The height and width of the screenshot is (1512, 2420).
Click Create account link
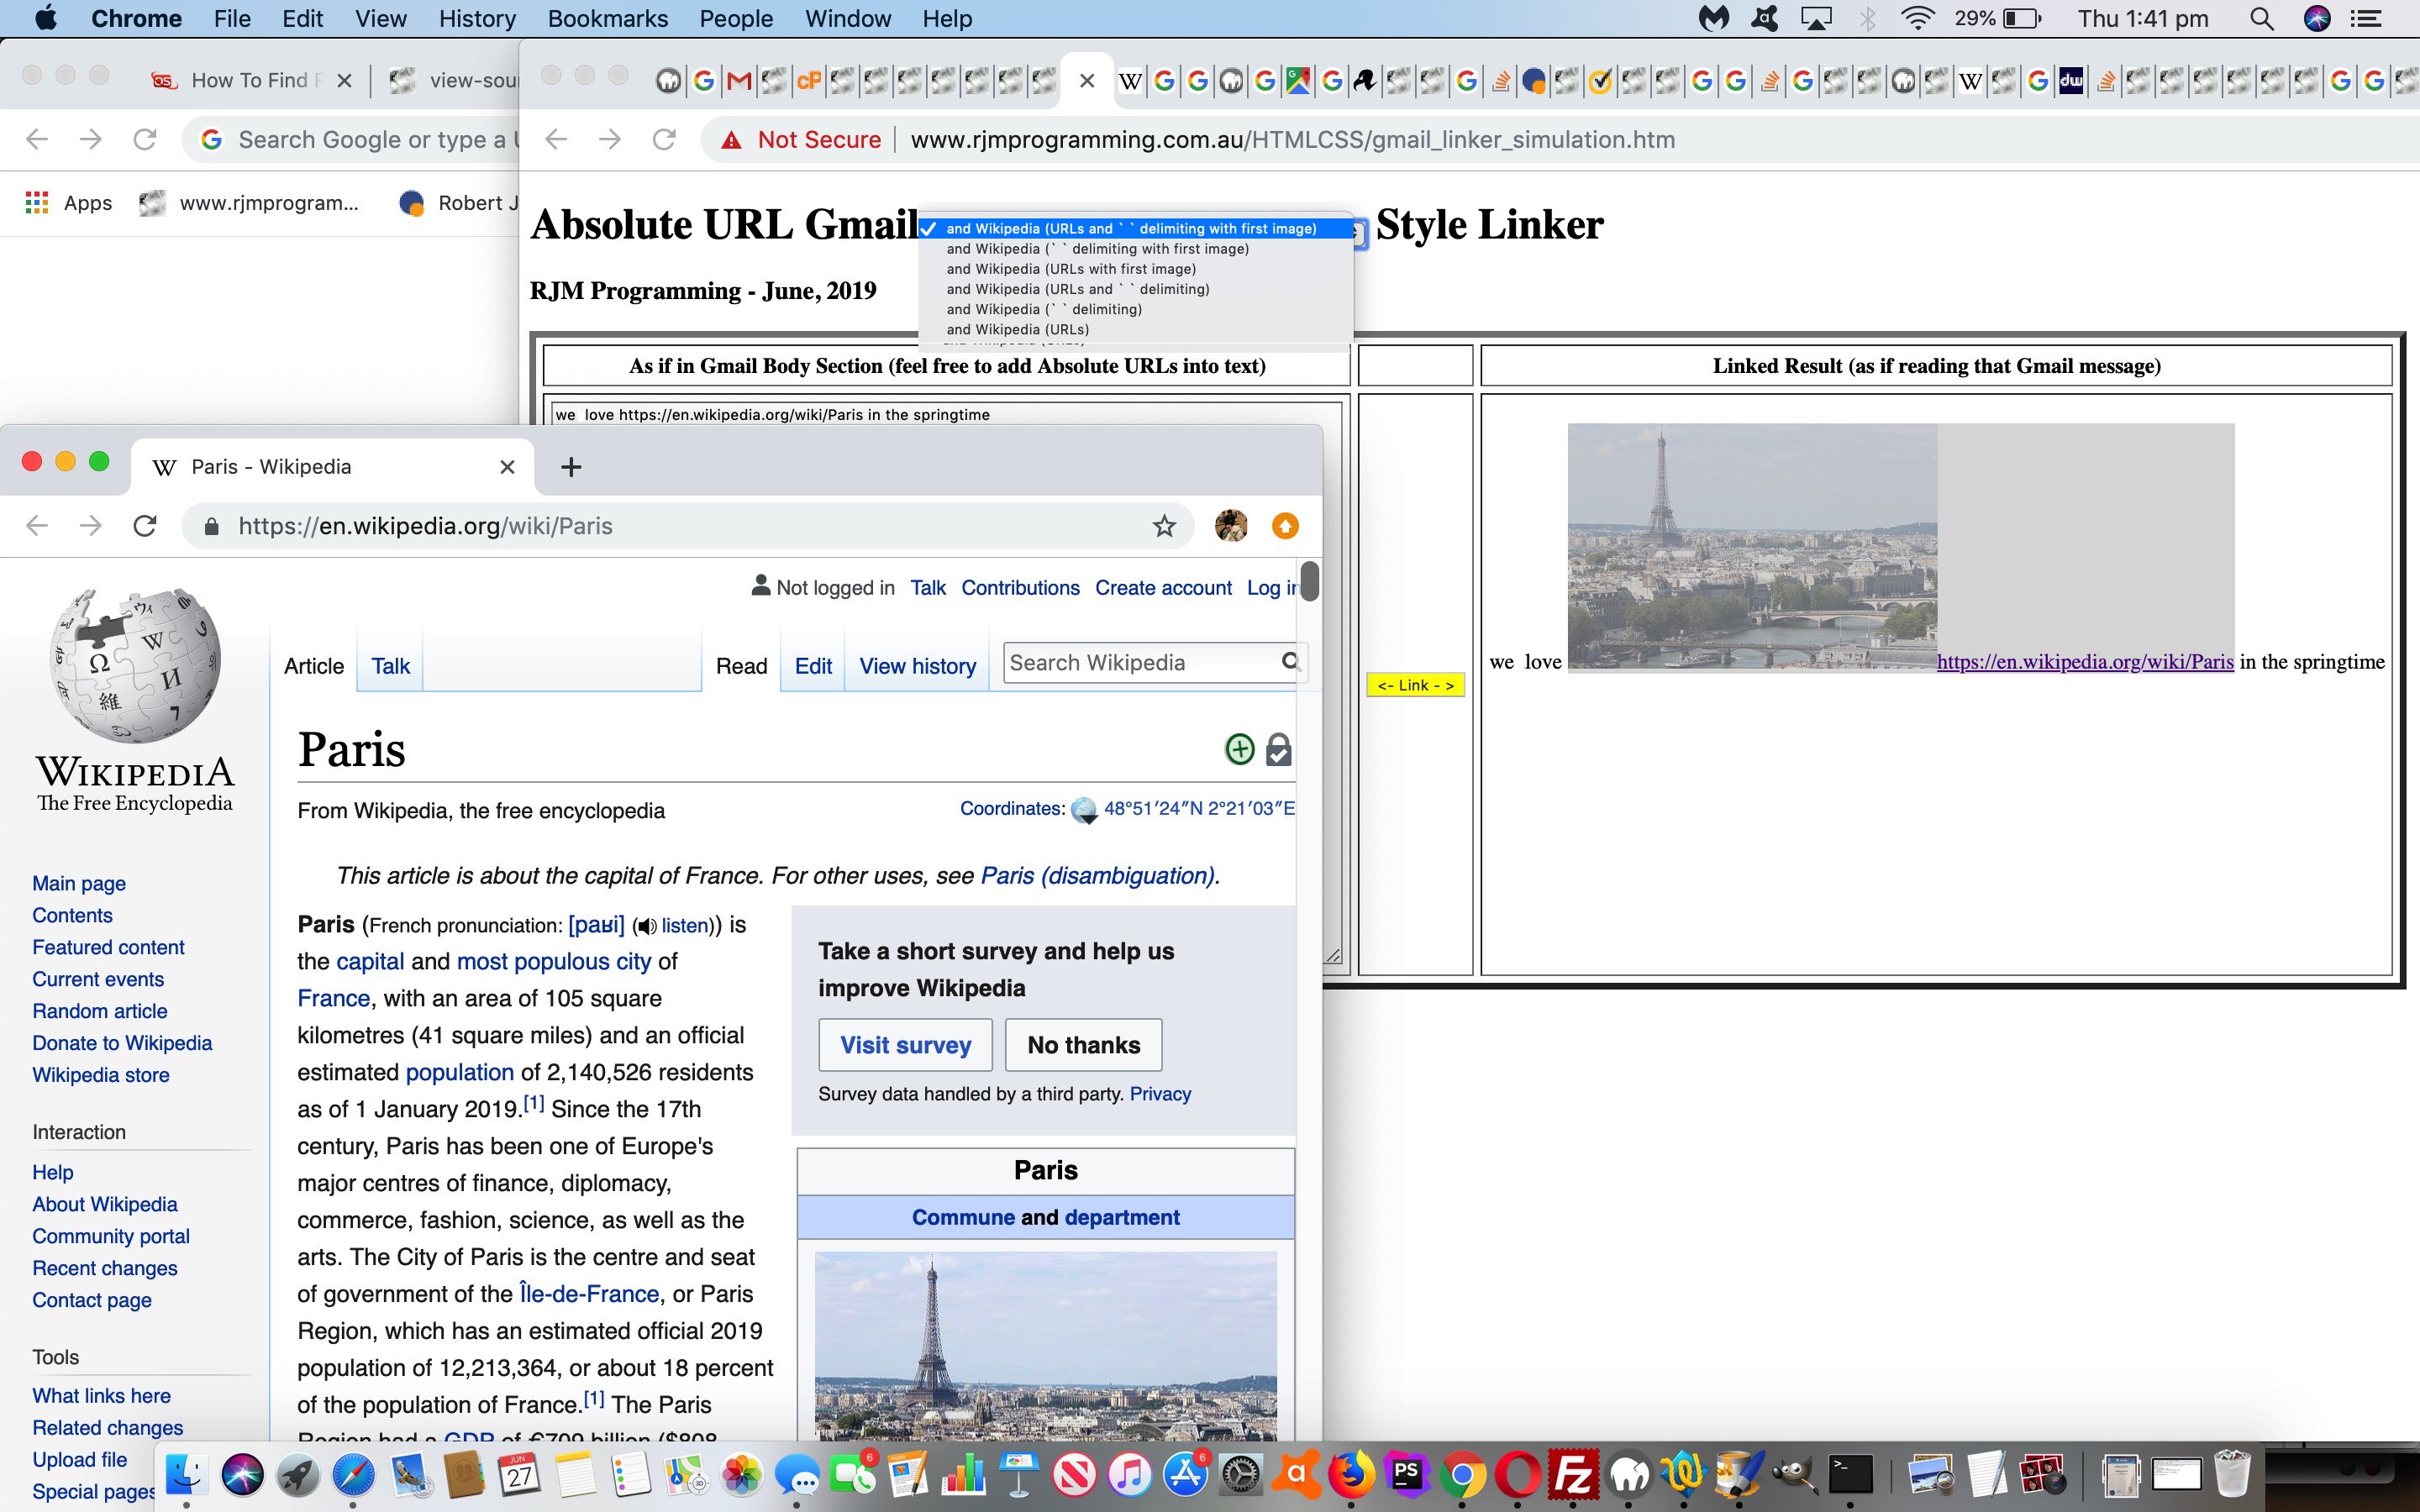[1163, 588]
